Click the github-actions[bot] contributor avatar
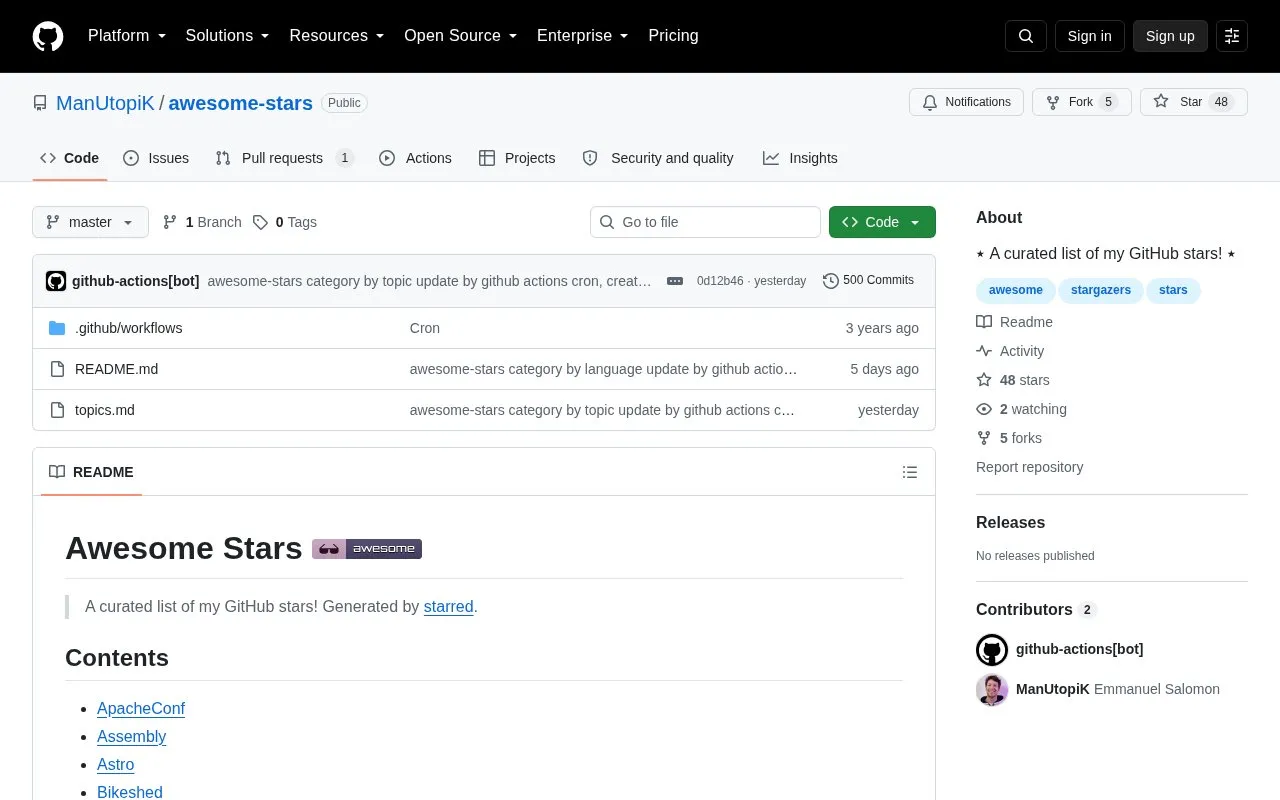The image size is (1280, 800). 992,650
